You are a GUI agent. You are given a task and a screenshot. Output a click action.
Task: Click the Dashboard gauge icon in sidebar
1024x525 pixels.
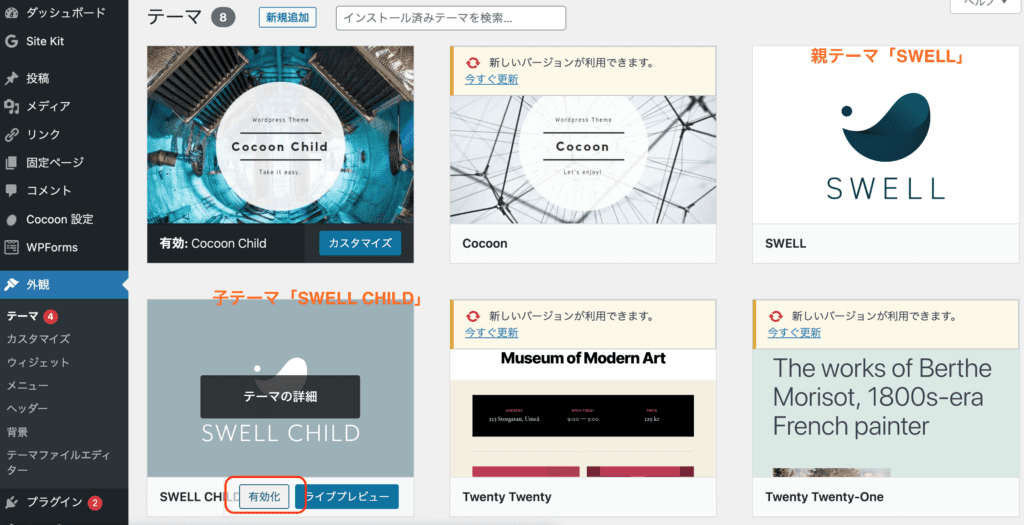pos(11,12)
